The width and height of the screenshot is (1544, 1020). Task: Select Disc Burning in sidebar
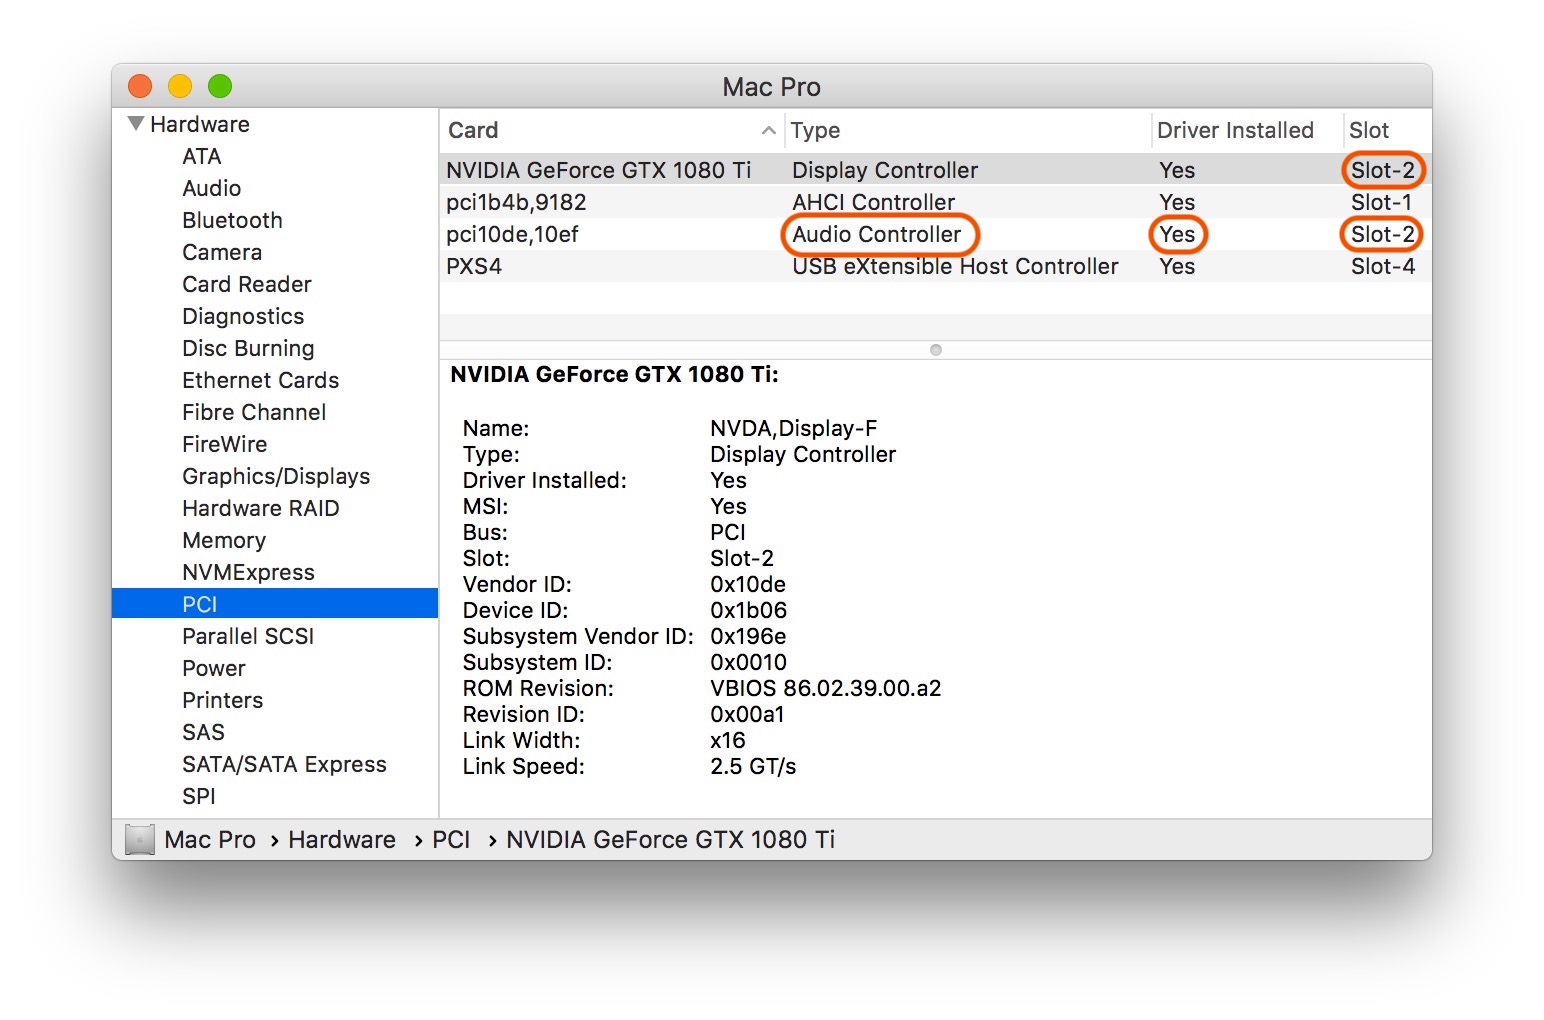point(248,348)
